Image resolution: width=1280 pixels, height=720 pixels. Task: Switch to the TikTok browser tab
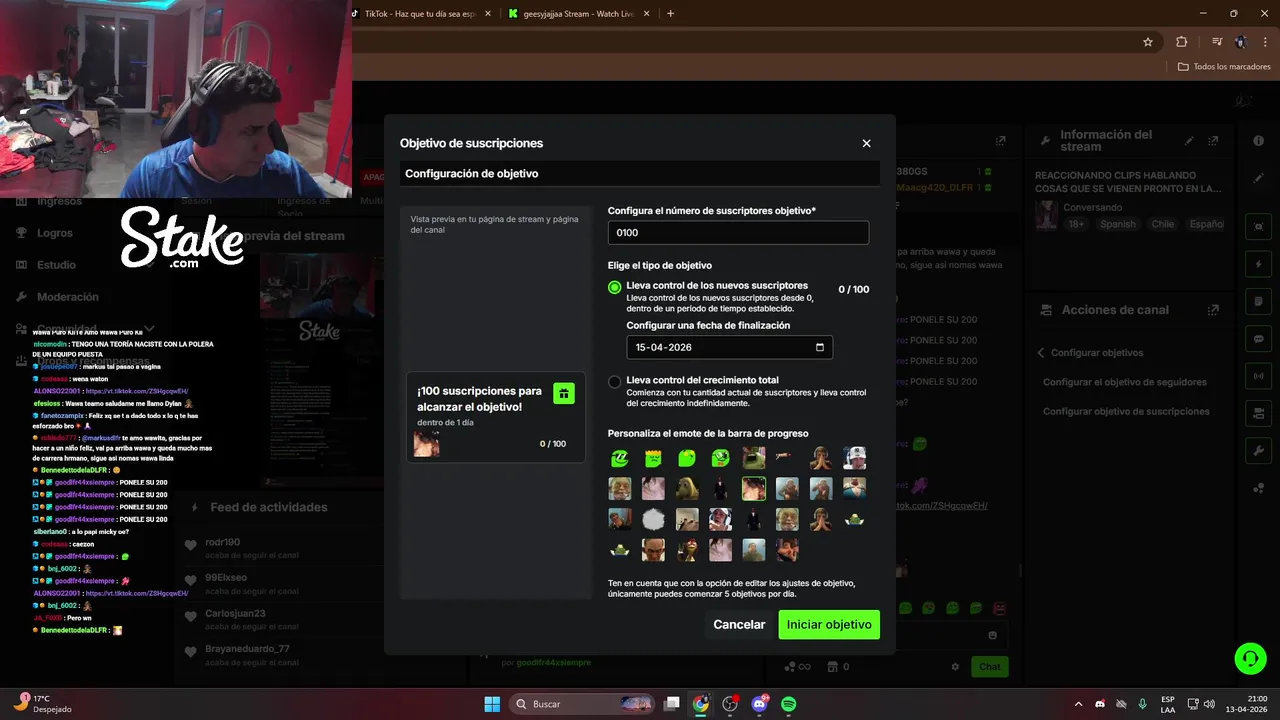click(x=418, y=13)
